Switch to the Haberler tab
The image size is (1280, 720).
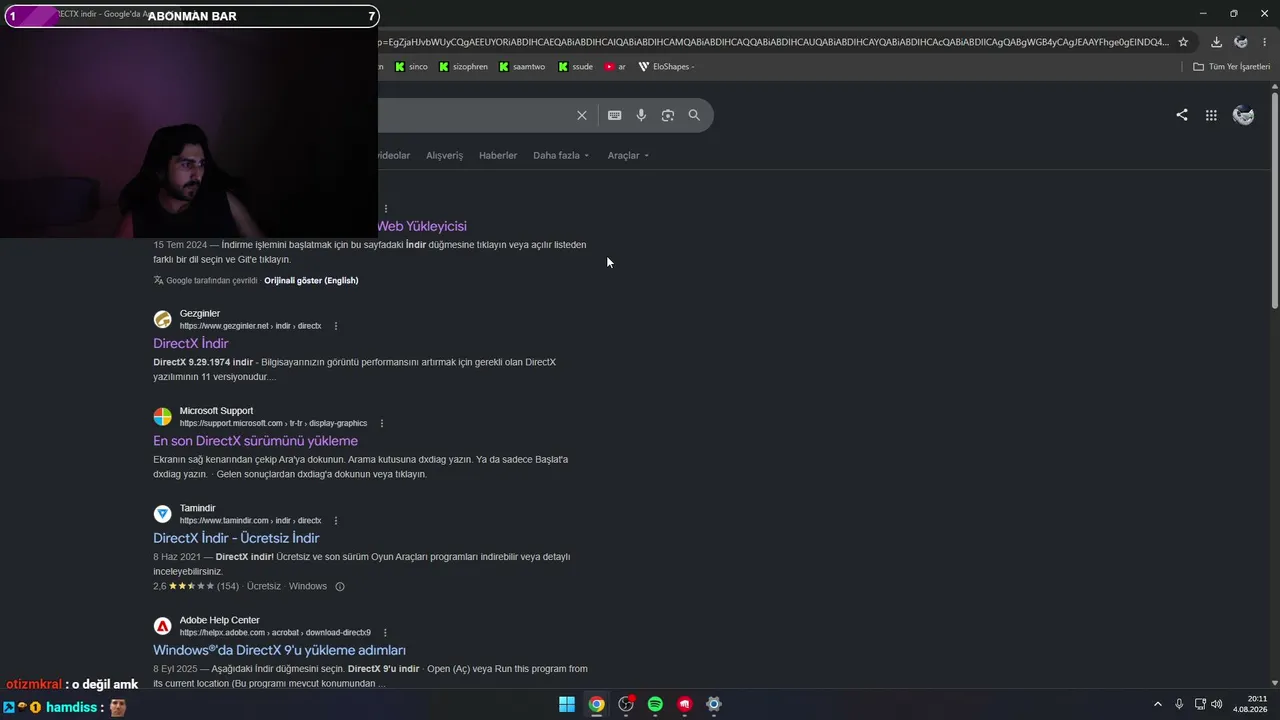coord(498,156)
